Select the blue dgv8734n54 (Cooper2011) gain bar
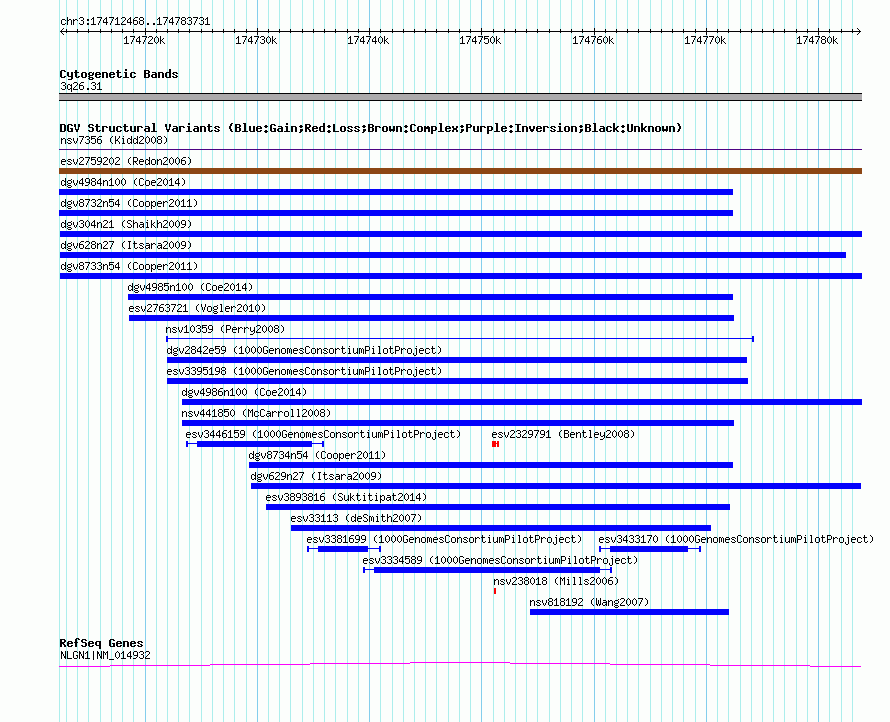 click(x=491, y=465)
